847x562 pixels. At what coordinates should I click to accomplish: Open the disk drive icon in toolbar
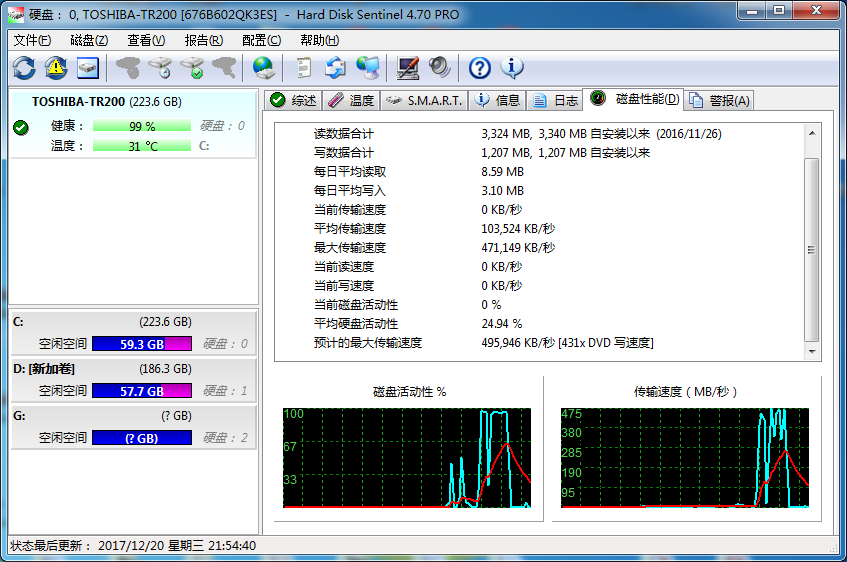[88, 68]
